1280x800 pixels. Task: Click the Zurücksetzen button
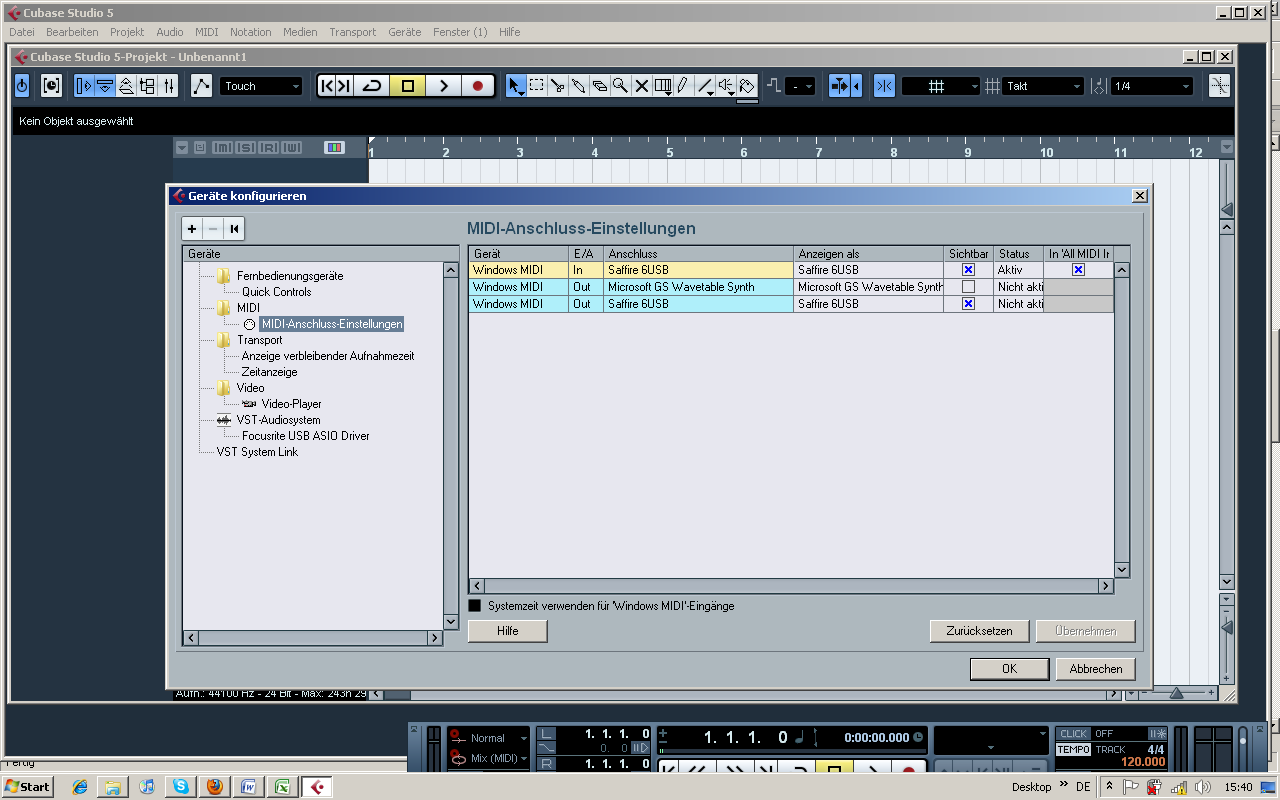(979, 631)
